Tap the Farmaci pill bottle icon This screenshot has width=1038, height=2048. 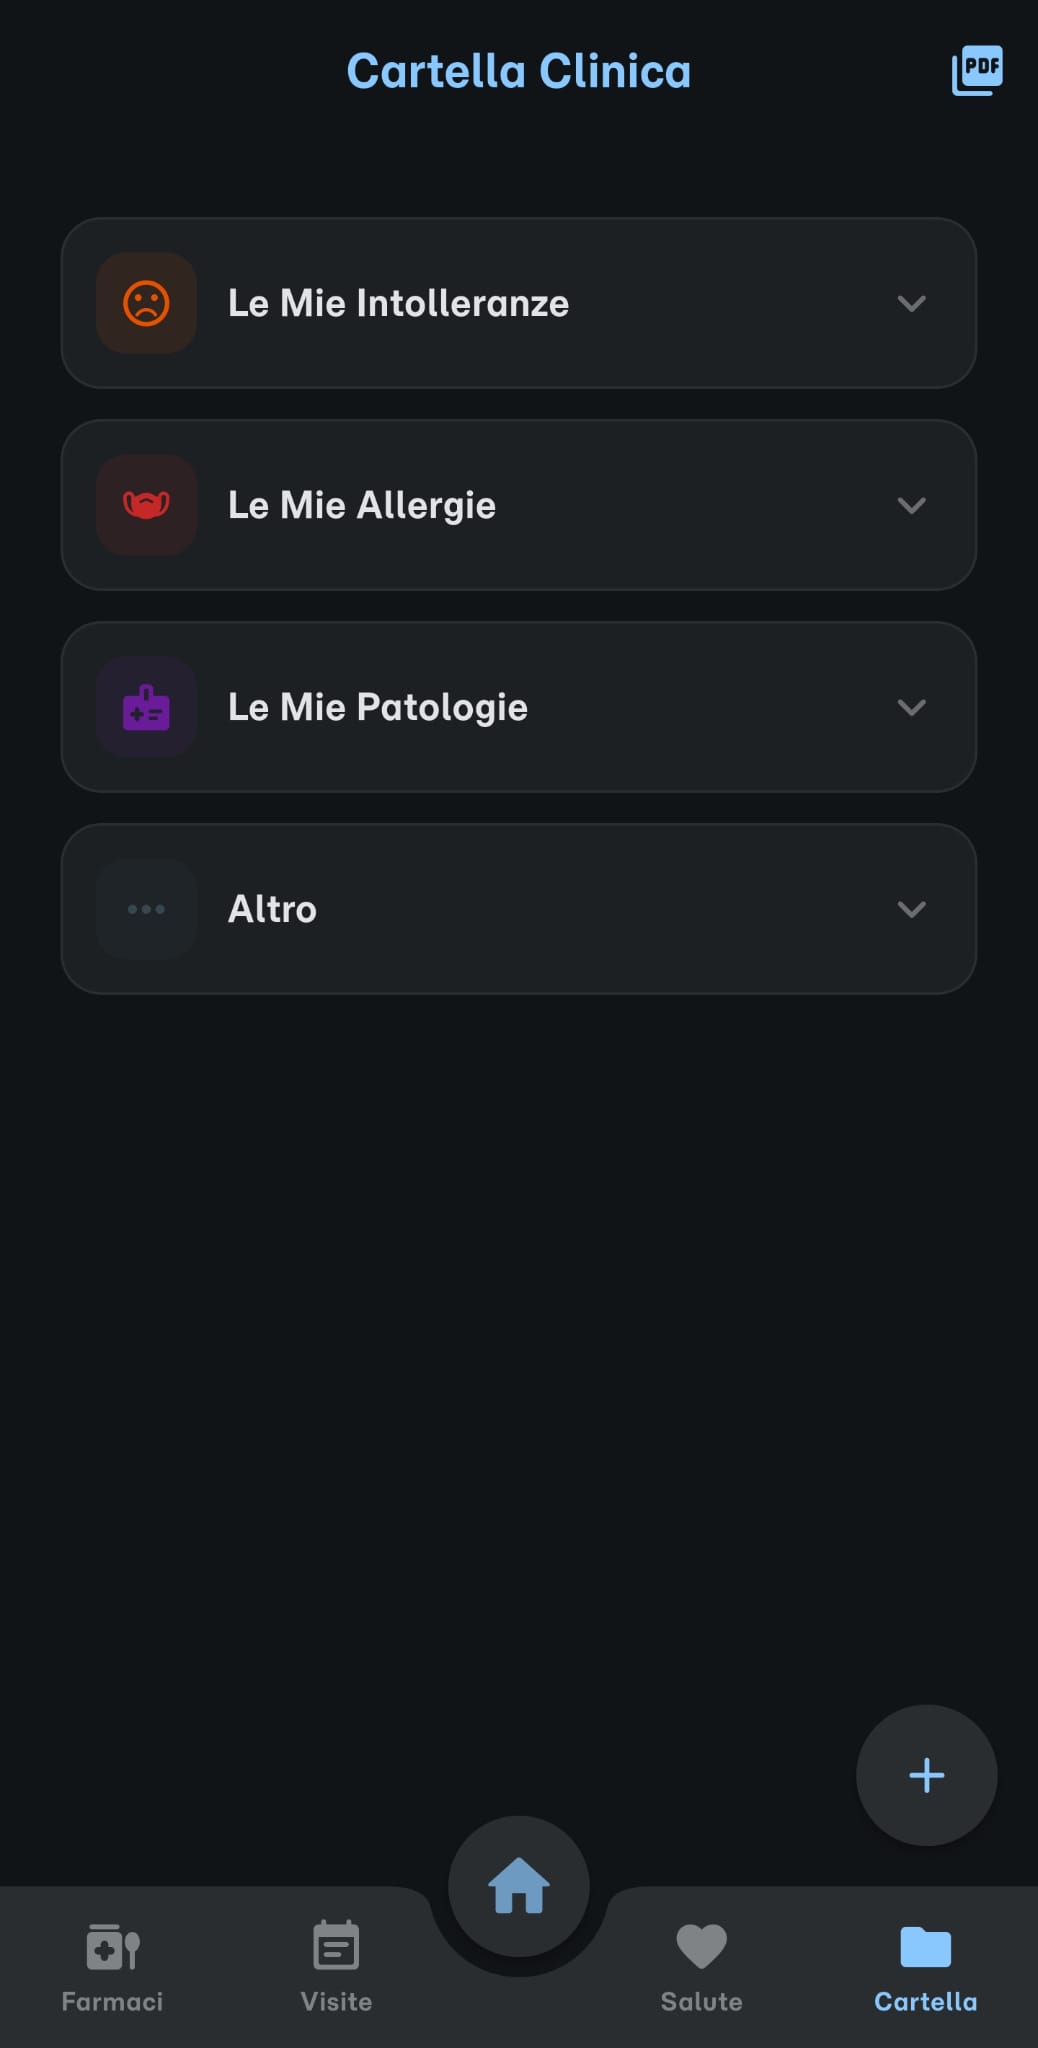point(112,1946)
